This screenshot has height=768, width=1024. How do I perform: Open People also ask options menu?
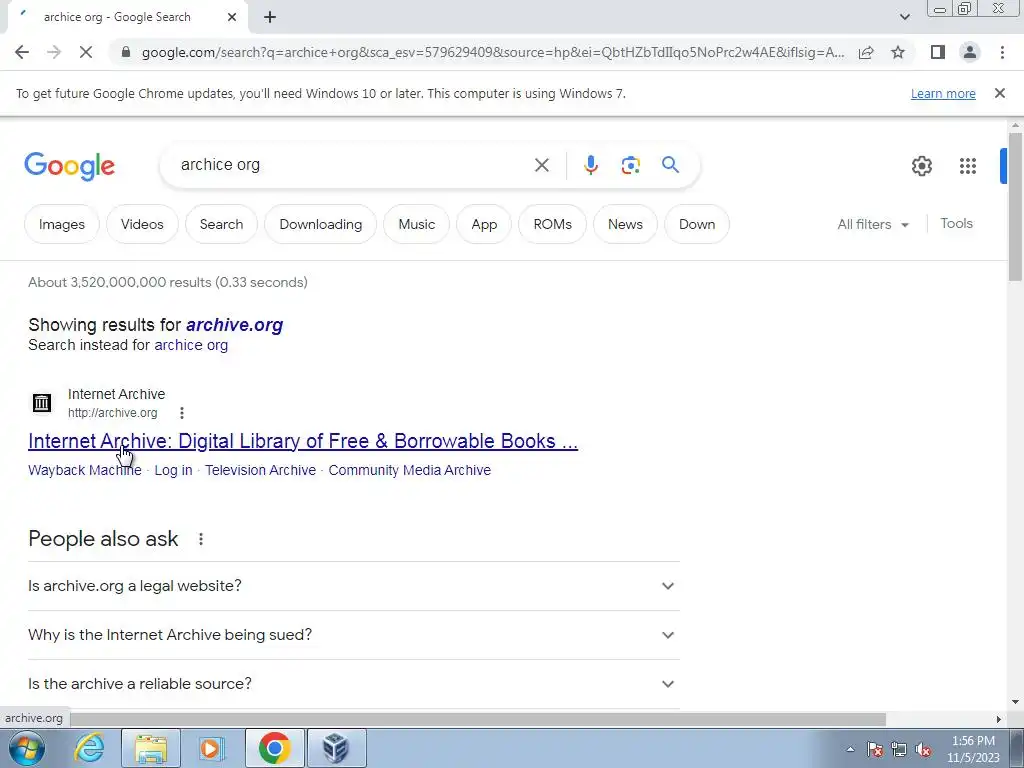click(201, 539)
